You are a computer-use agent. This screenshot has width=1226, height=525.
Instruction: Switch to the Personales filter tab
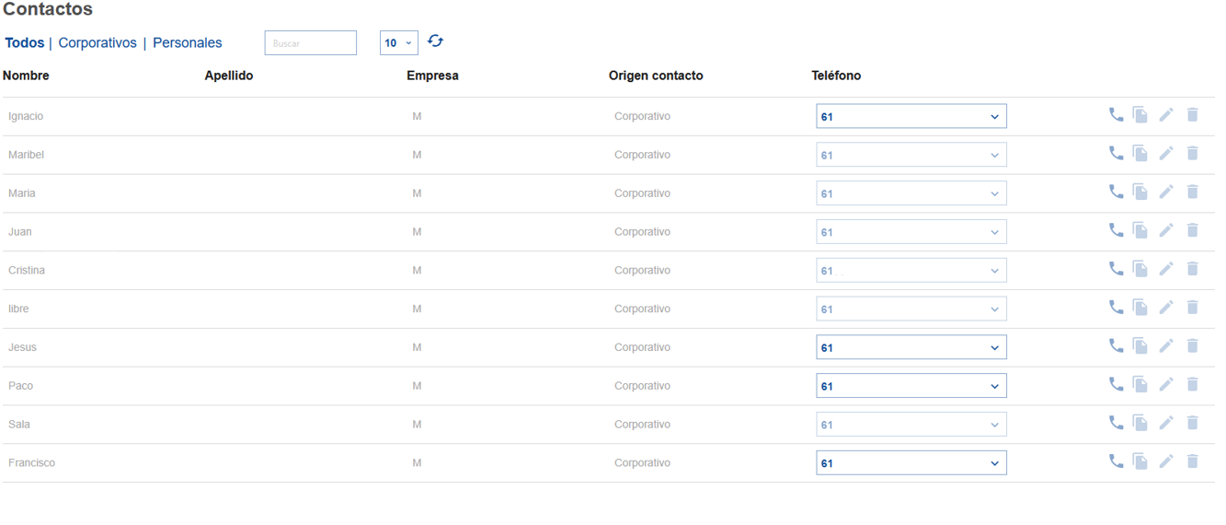tap(187, 43)
